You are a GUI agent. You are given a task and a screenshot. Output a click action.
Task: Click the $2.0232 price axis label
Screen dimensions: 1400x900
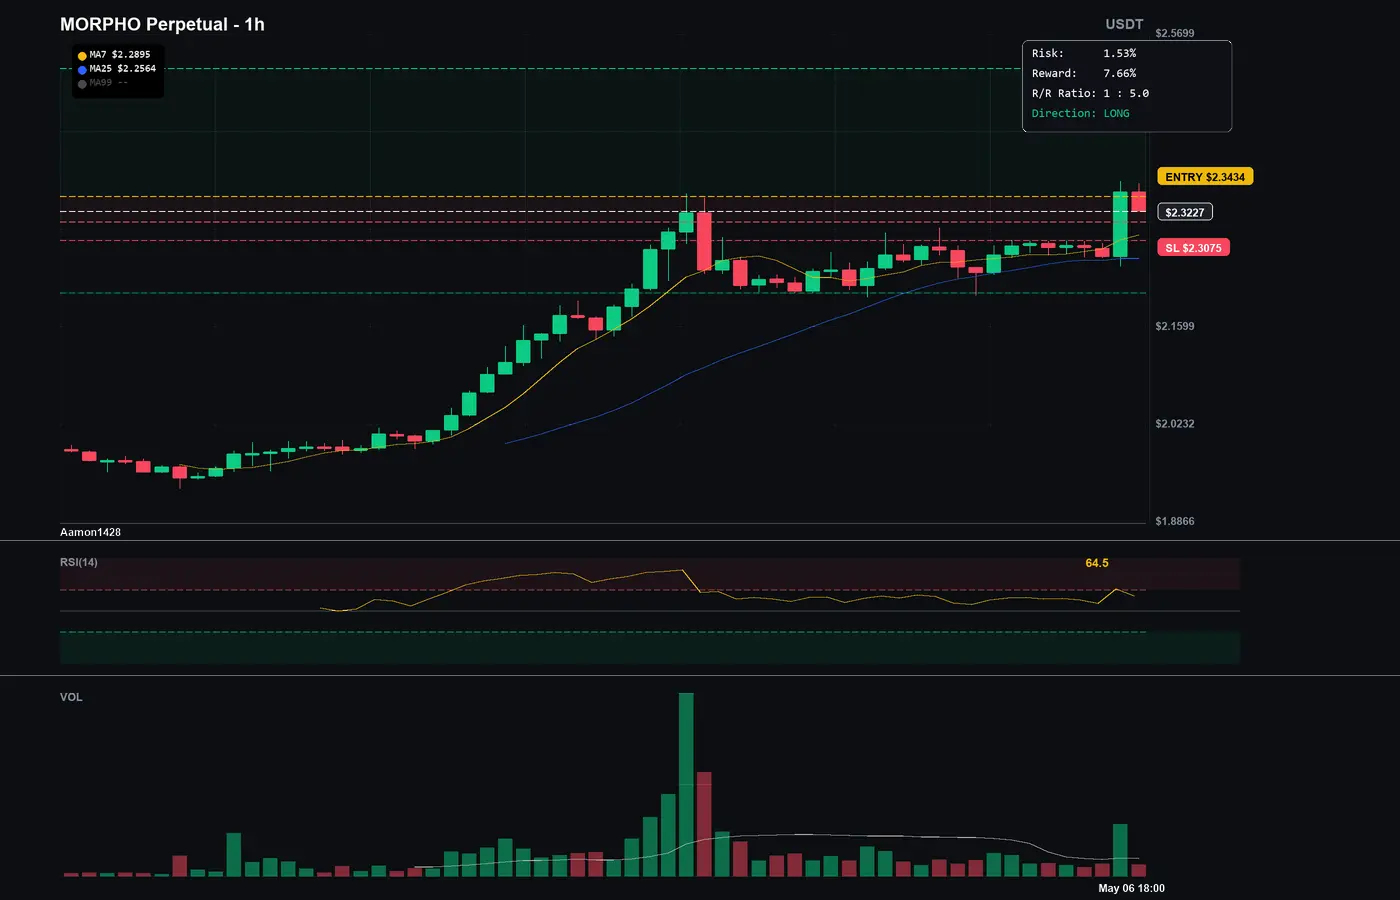pyautogui.click(x=1175, y=424)
